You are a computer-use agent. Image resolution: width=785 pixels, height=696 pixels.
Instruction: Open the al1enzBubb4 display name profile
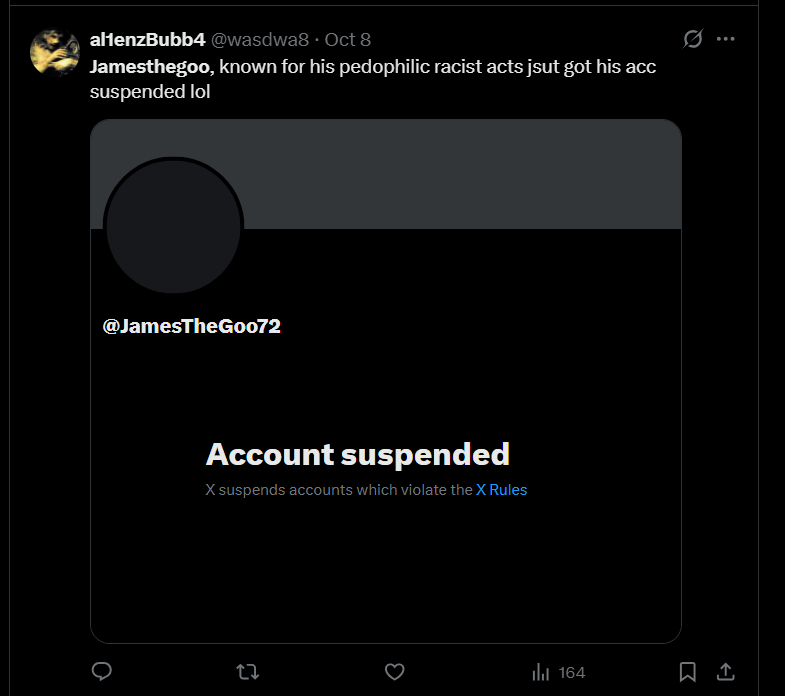coord(147,40)
